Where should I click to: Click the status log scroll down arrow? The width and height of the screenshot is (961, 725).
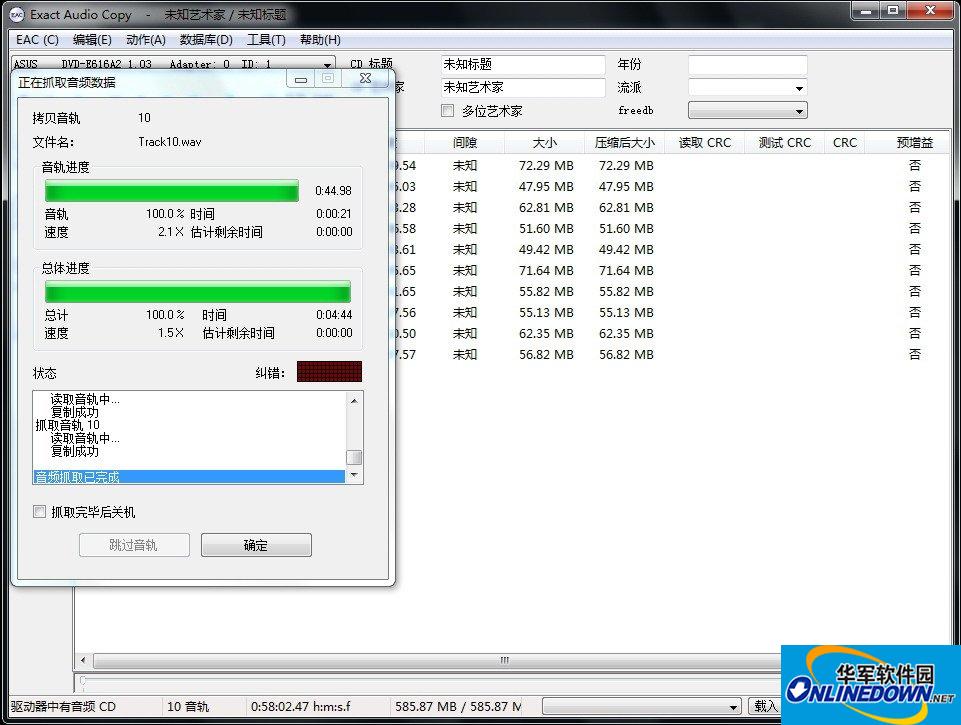click(354, 475)
